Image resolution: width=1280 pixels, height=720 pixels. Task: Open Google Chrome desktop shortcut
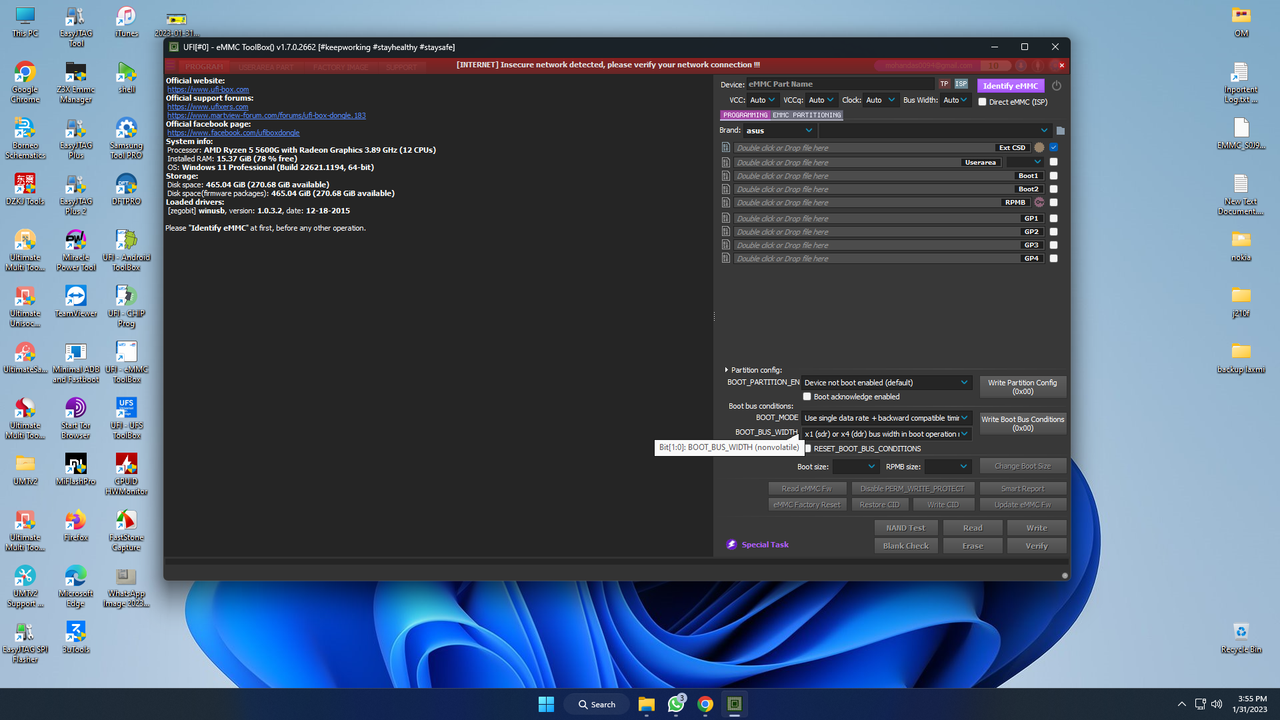tap(25, 82)
